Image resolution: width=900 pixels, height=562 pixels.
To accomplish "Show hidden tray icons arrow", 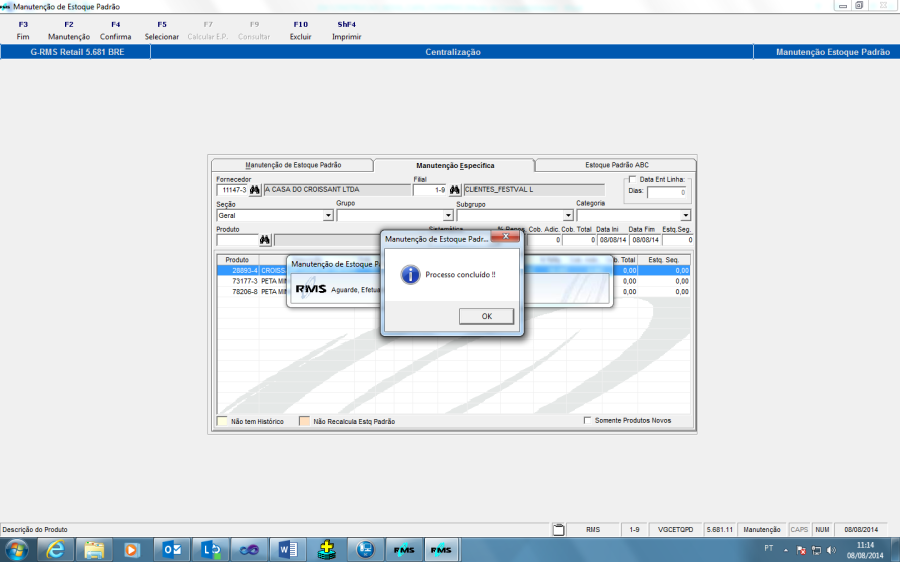I will 786,550.
